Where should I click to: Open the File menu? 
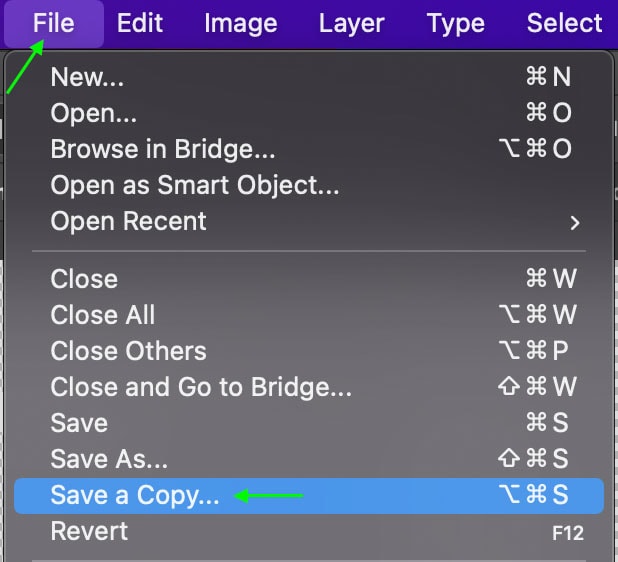pos(53,23)
